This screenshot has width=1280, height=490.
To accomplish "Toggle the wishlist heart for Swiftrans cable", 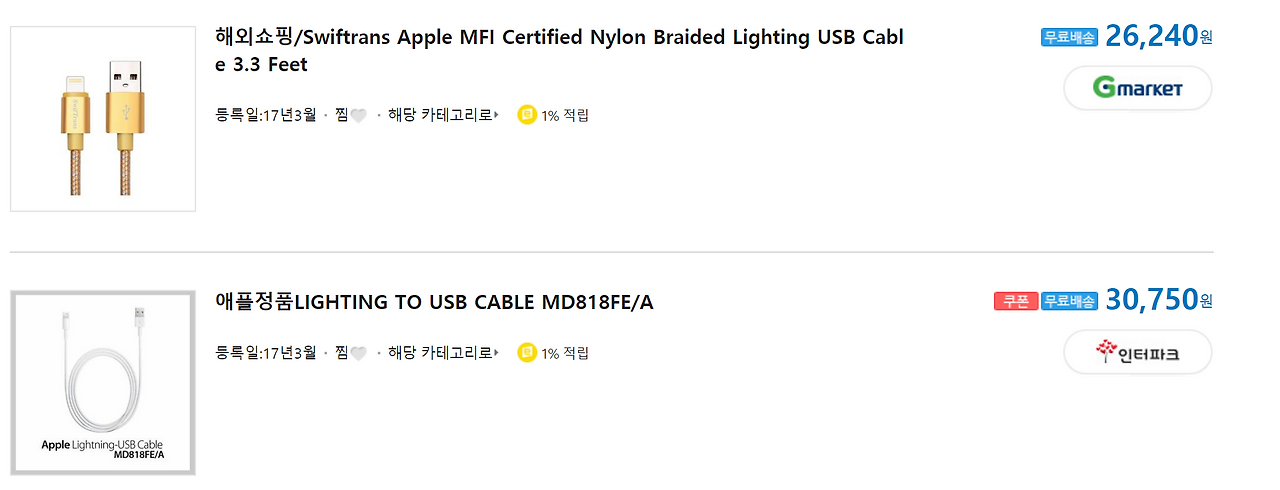I will 358,116.
